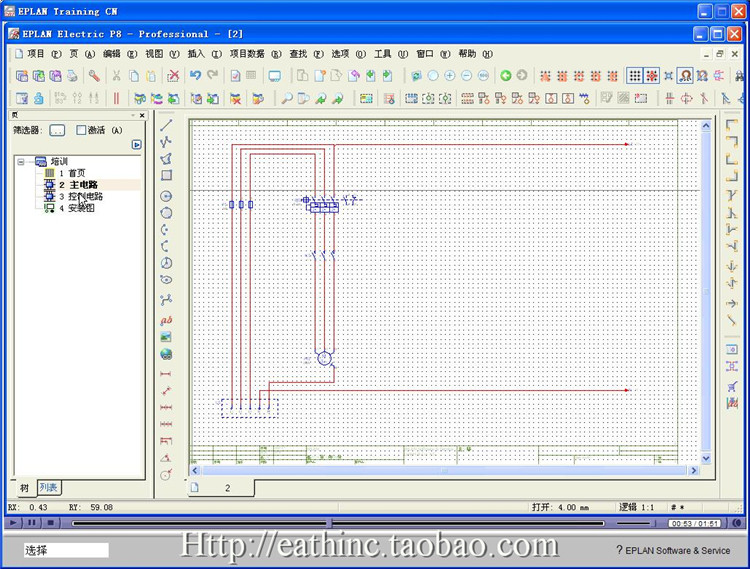Select page 1 首页 in tree
Viewport: 750px width, 569px height.
coord(72,173)
